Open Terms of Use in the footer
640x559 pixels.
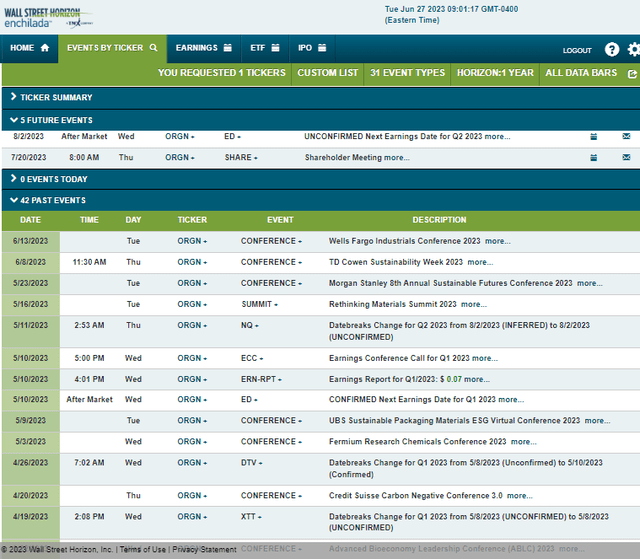pos(142,550)
